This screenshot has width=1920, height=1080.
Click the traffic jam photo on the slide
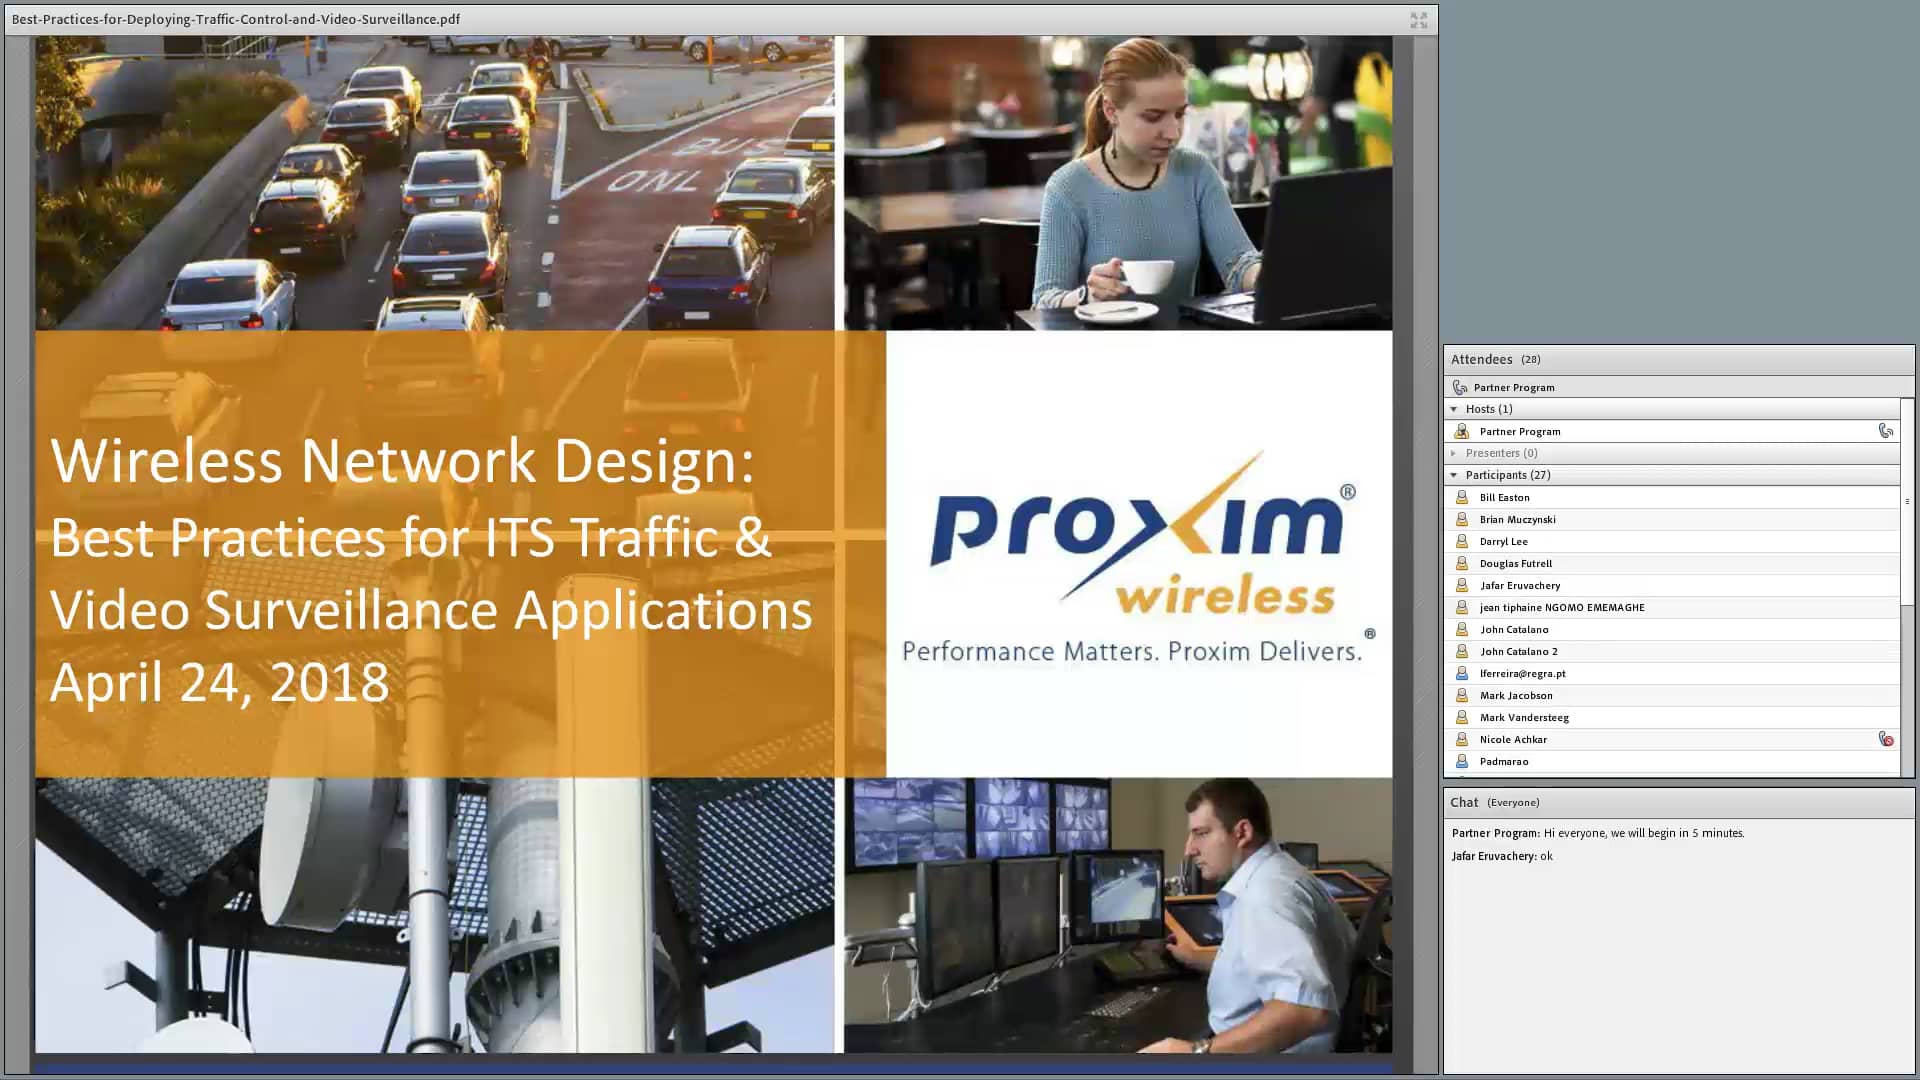pos(434,183)
